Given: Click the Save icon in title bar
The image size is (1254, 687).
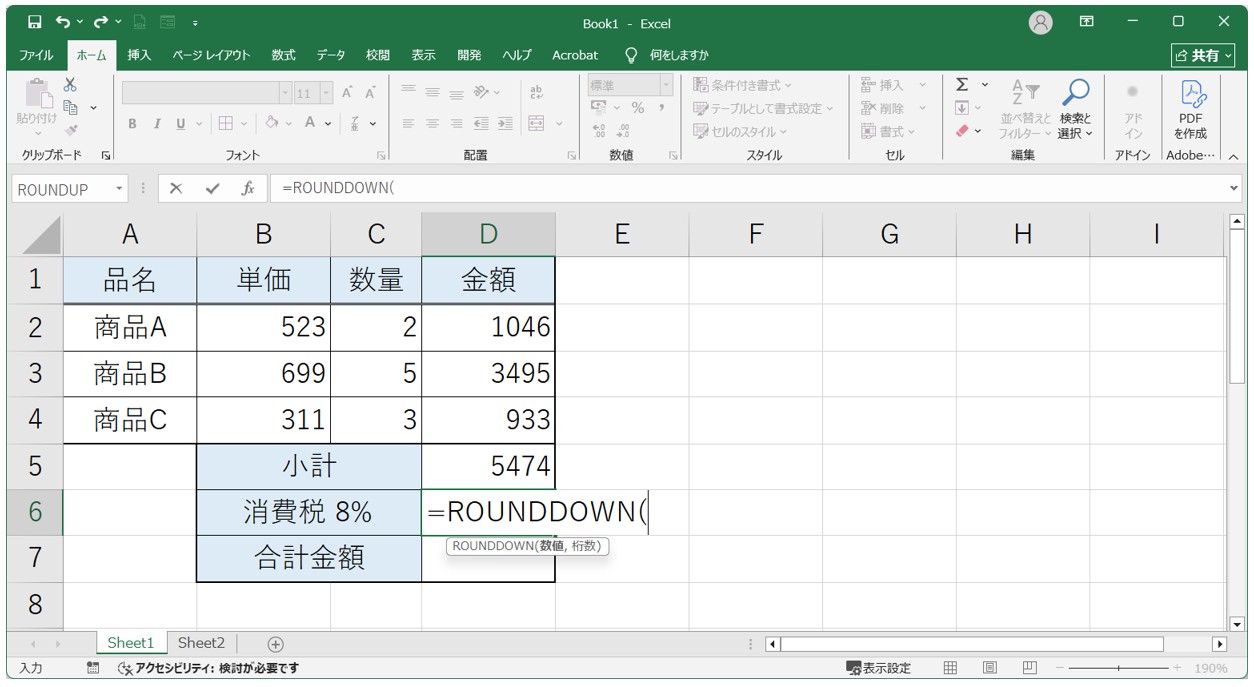Looking at the screenshot, I should pyautogui.click(x=35, y=22).
